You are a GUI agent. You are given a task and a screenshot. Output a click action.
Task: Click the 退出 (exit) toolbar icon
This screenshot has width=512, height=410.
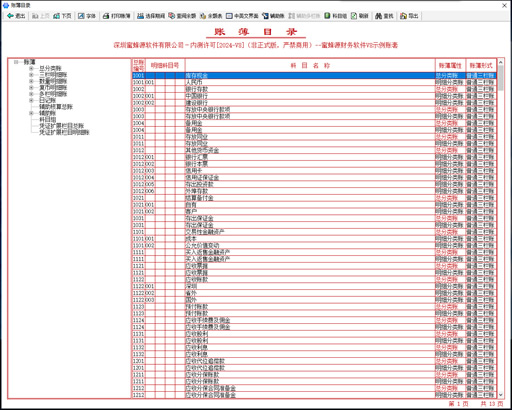pos(16,16)
